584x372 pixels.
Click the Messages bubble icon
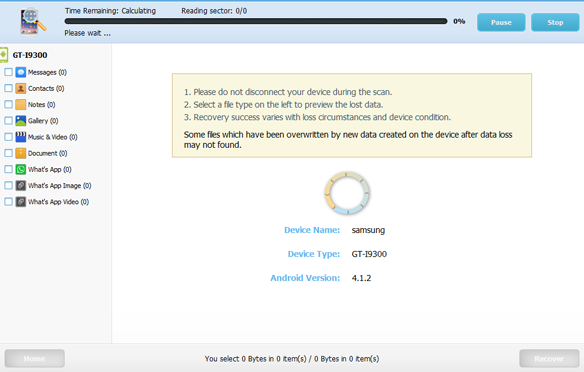(21, 72)
